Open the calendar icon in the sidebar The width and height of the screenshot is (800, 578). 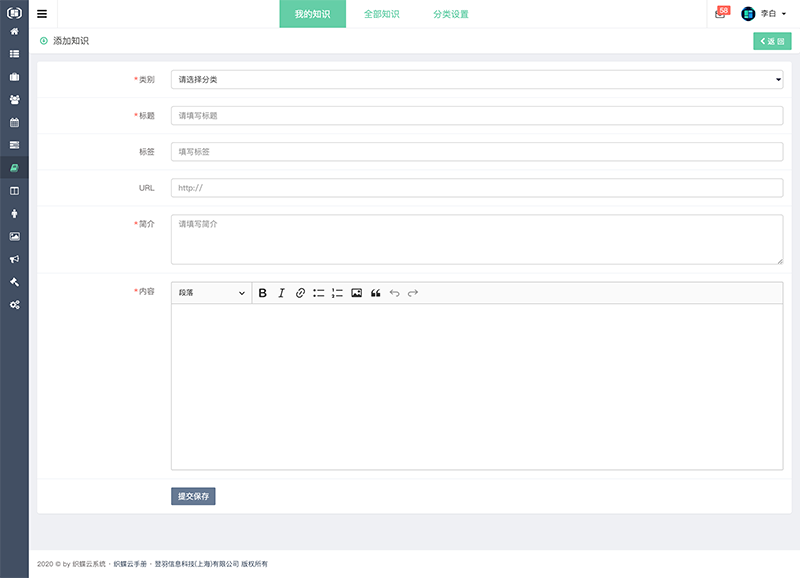click(14, 122)
